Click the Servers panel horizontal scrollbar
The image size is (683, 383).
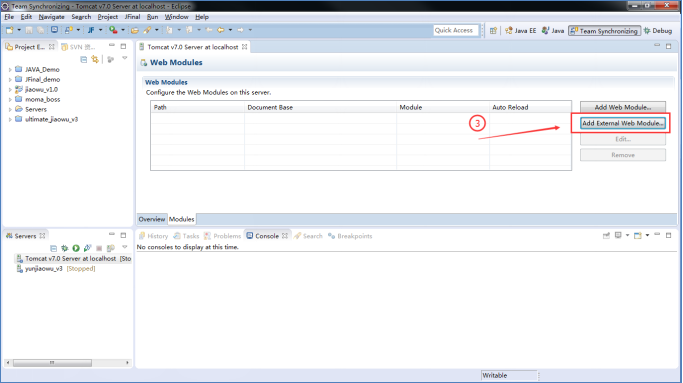click(68, 363)
